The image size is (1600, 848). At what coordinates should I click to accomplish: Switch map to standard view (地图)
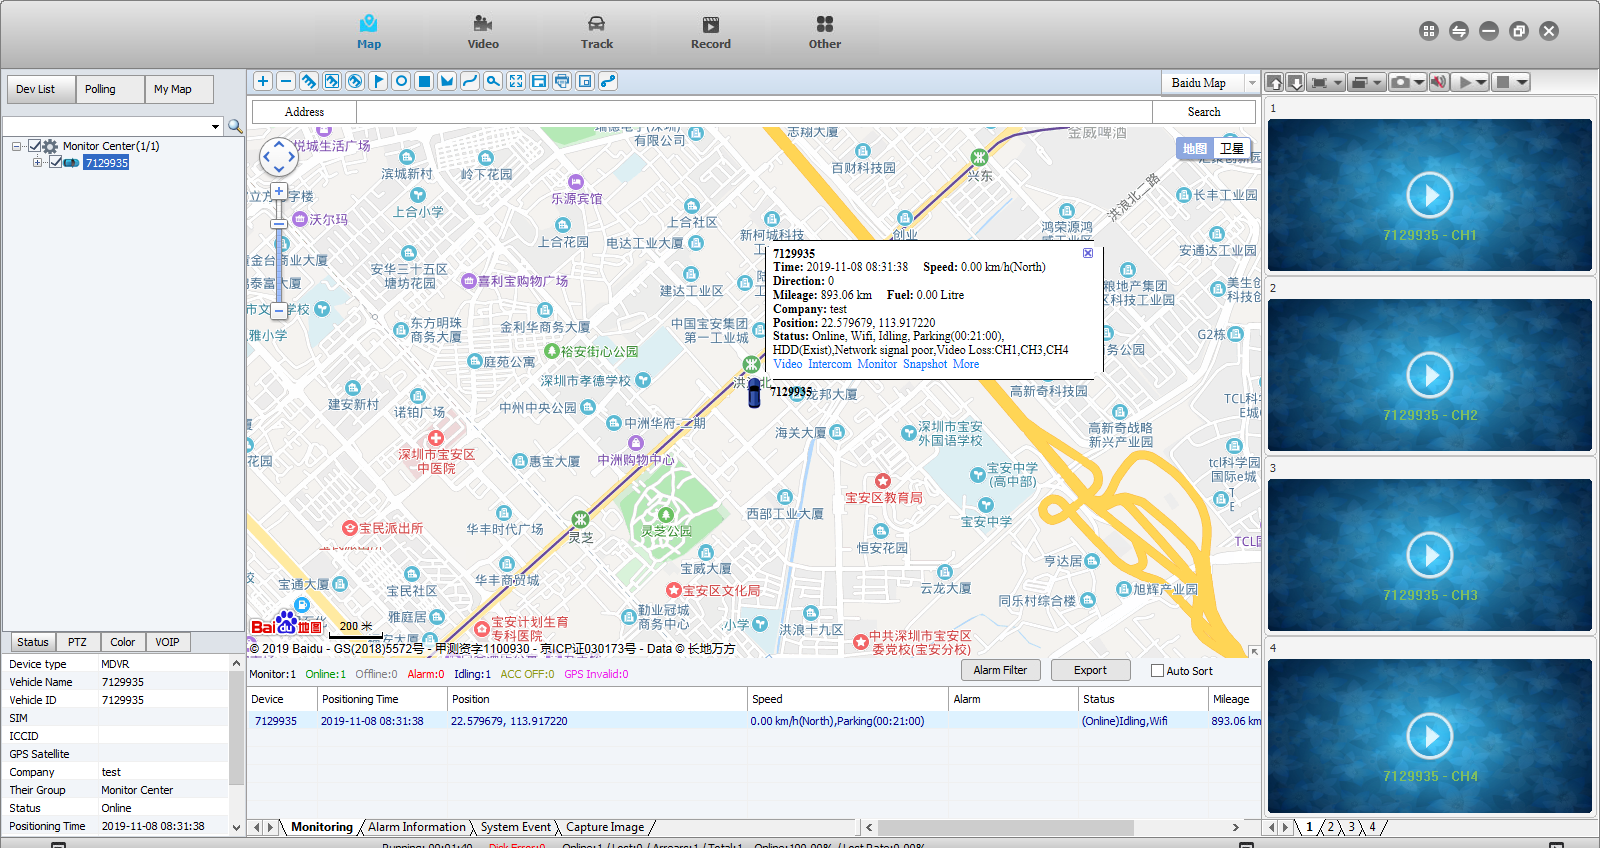pos(1195,149)
